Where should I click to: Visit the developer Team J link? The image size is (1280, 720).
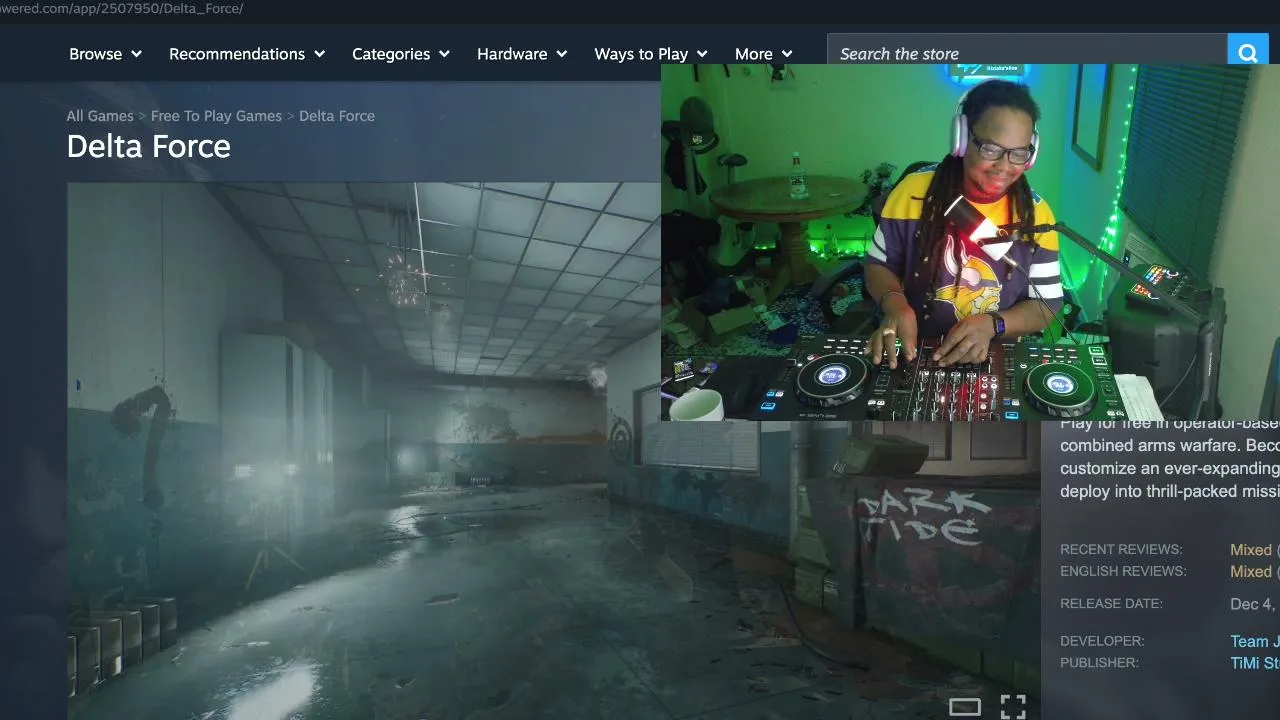click(x=1254, y=642)
